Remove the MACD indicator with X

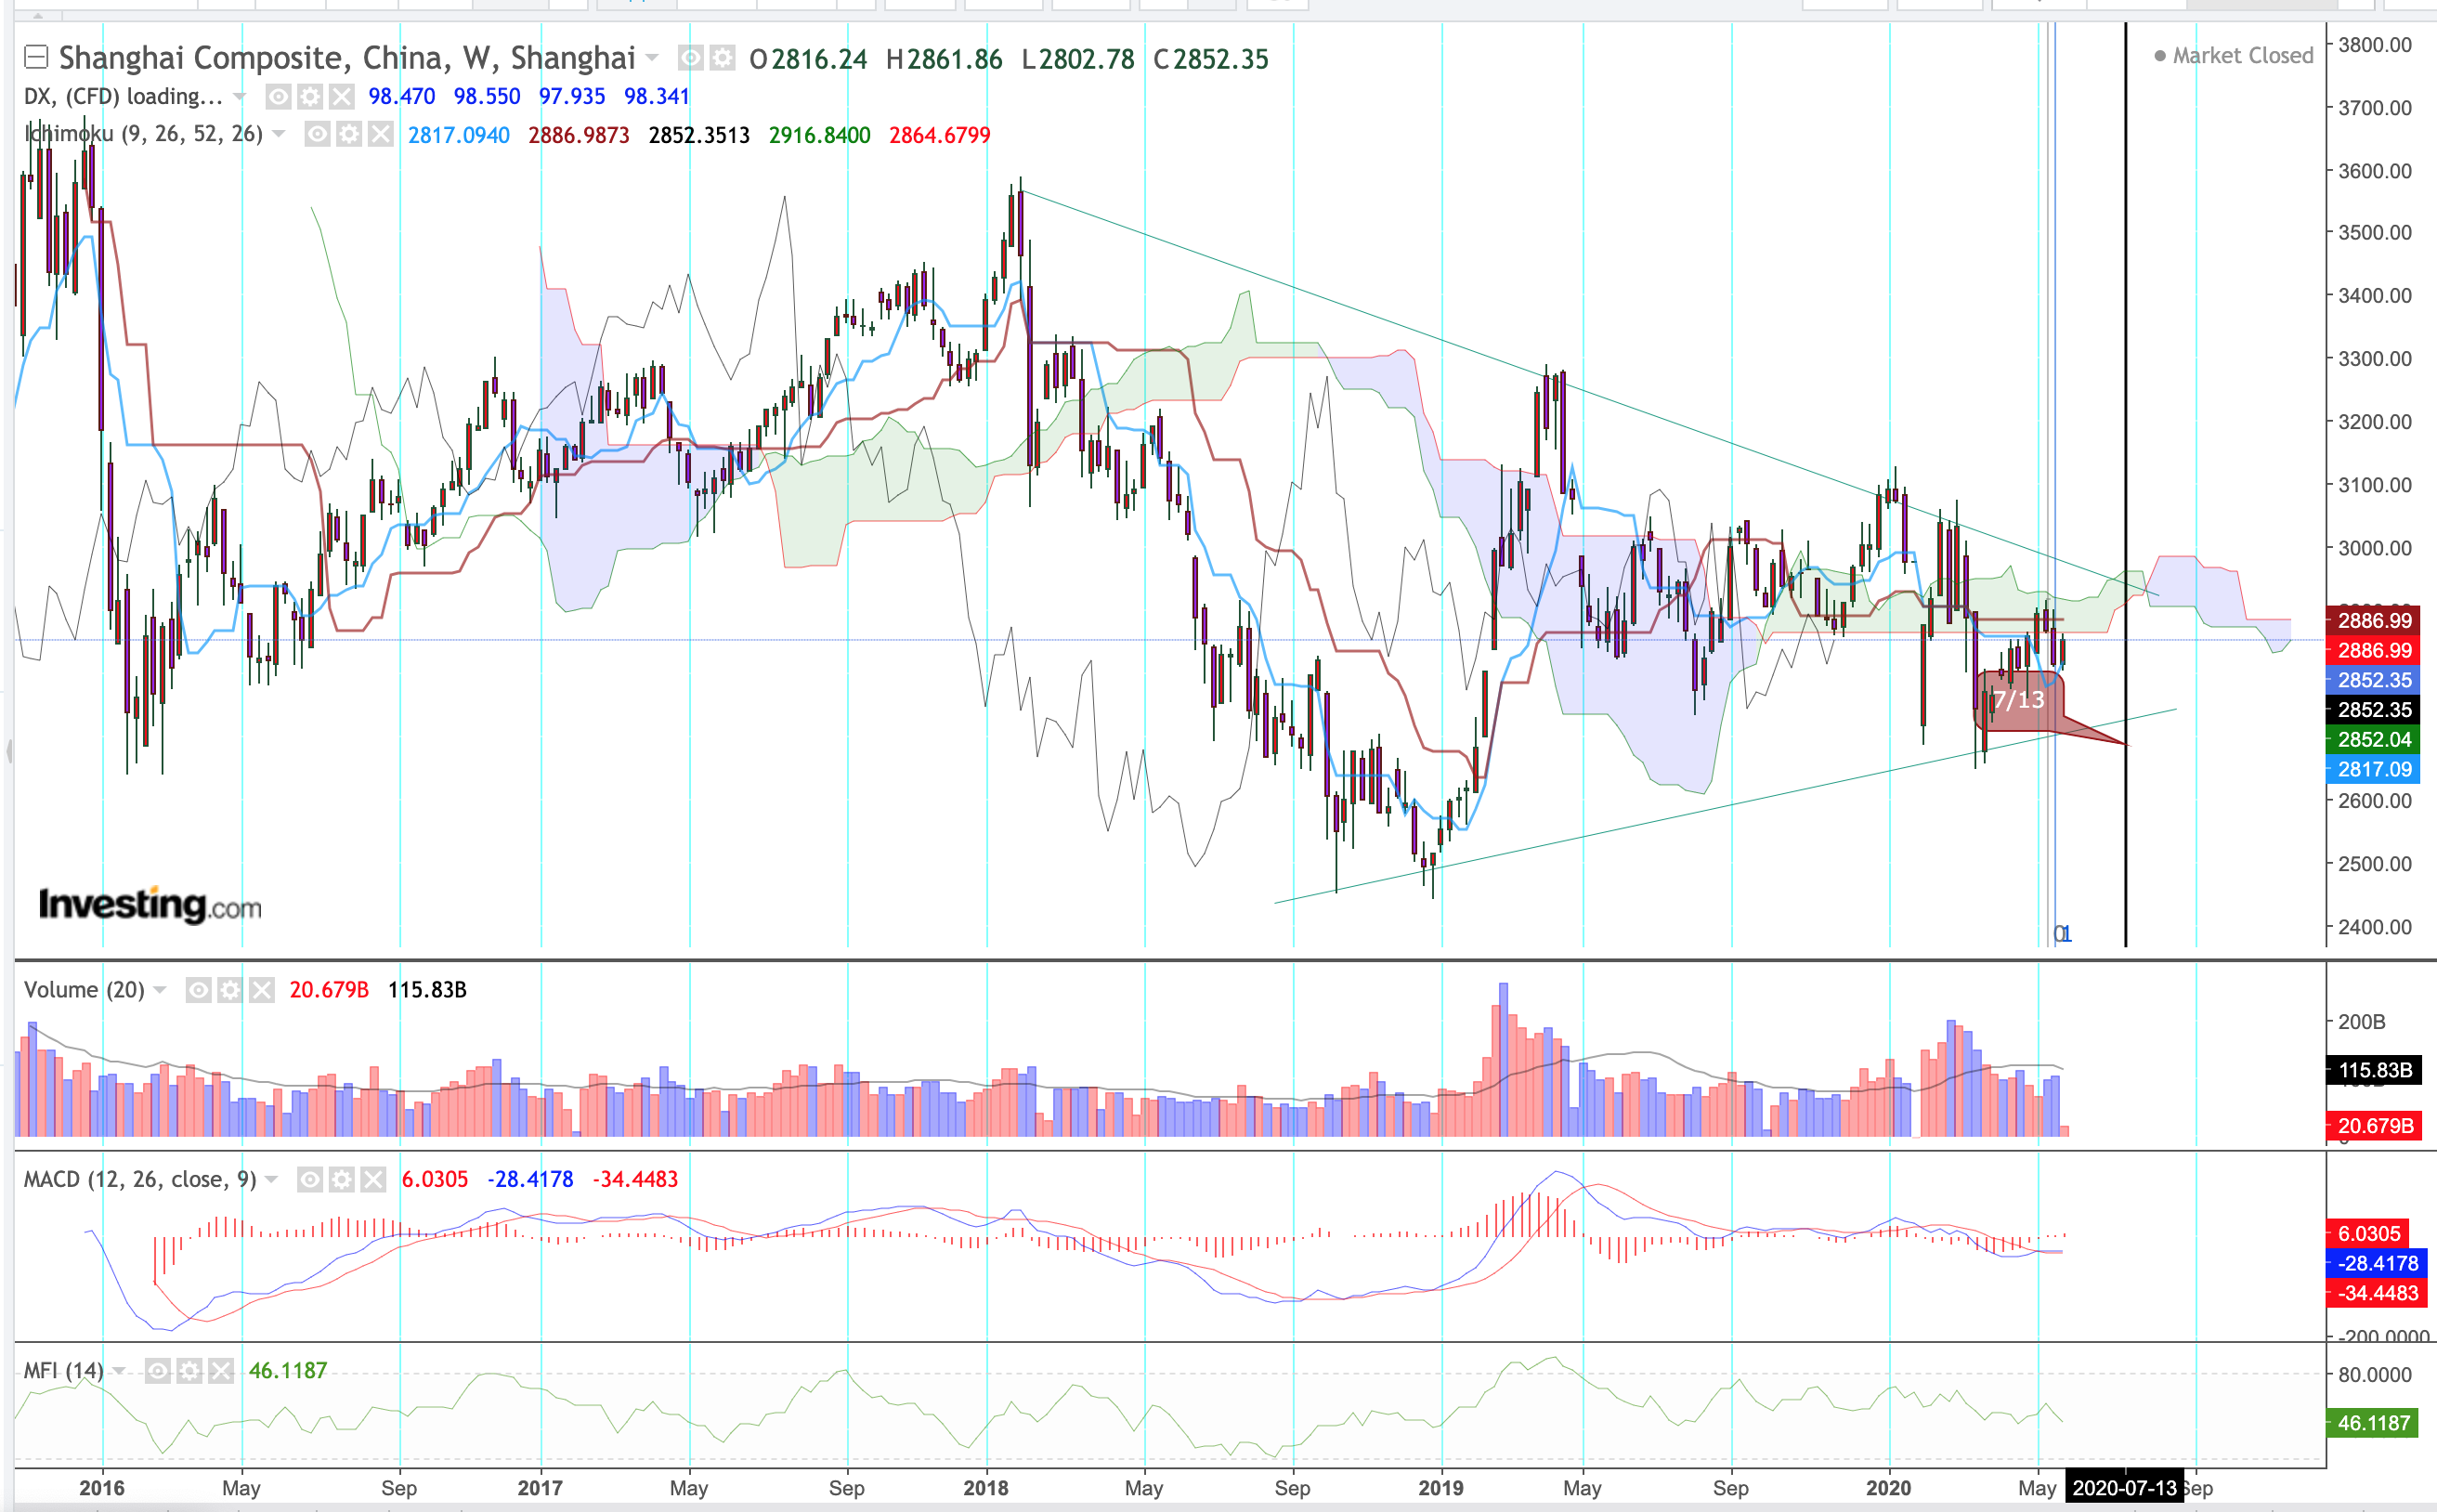point(373,1180)
